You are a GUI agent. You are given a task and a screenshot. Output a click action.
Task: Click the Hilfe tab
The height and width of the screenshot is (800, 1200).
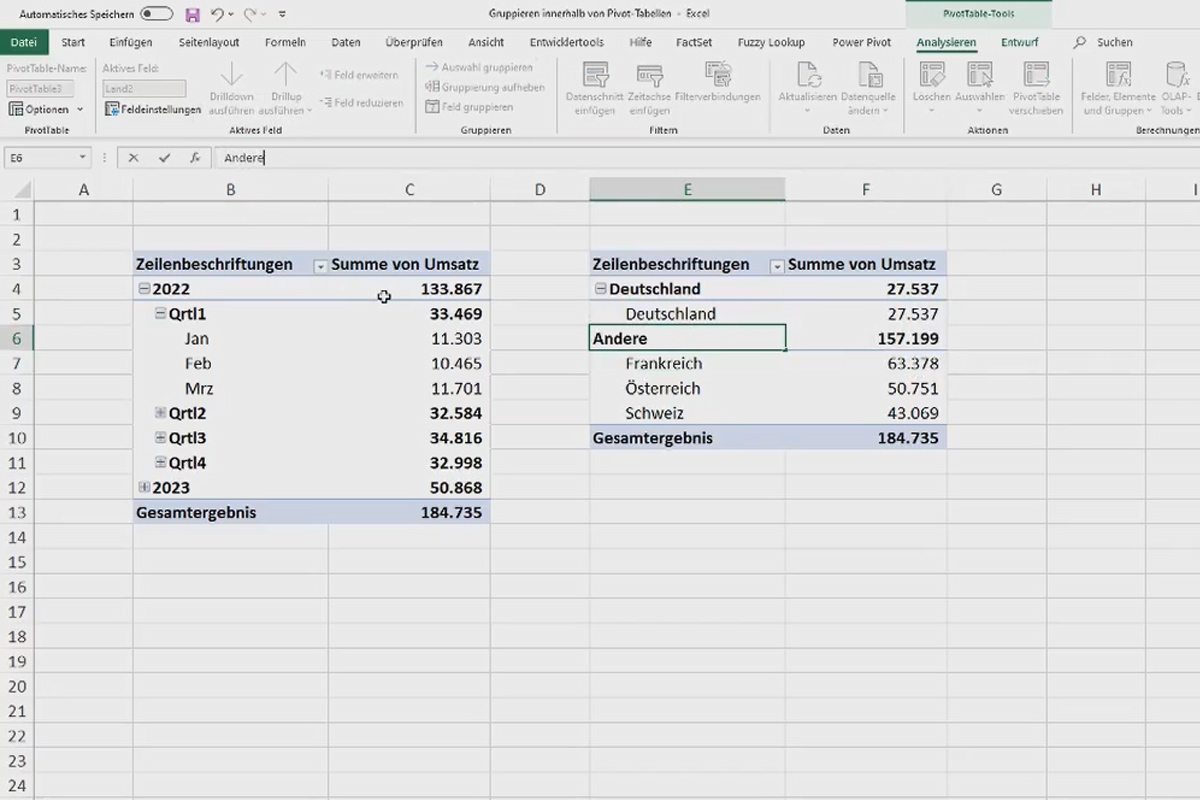pos(641,42)
